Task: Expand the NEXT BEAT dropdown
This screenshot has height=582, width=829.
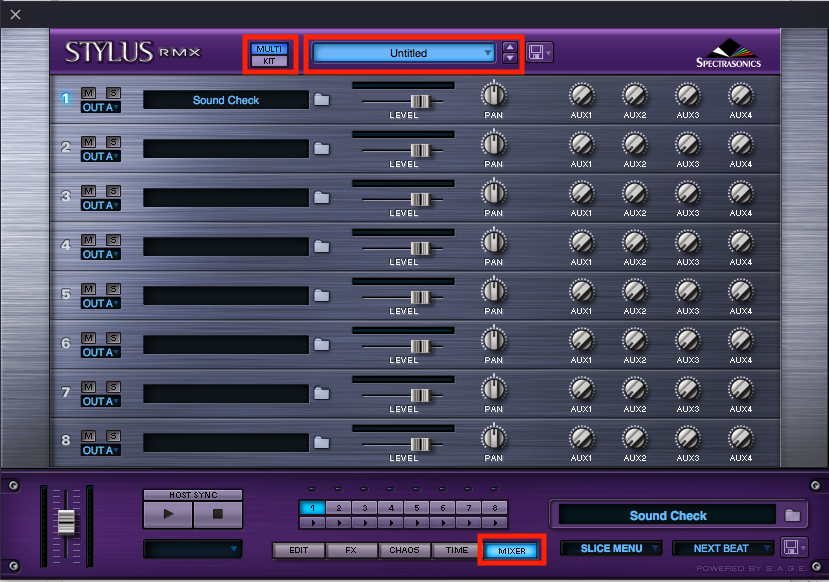Action: click(x=722, y=548)
